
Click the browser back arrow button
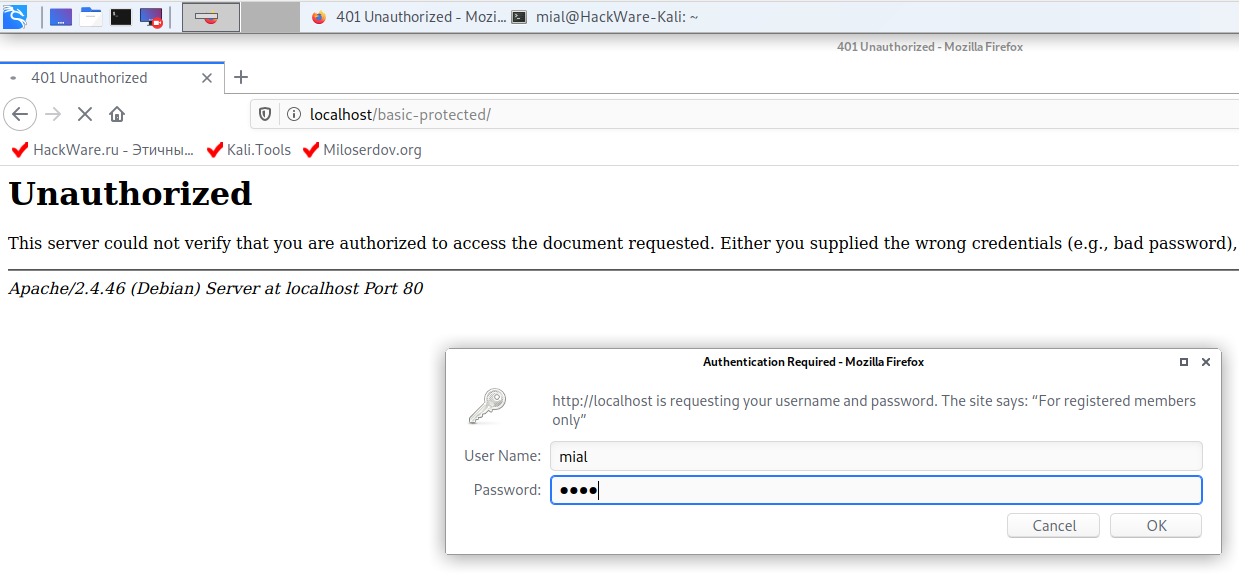point(20,114)
